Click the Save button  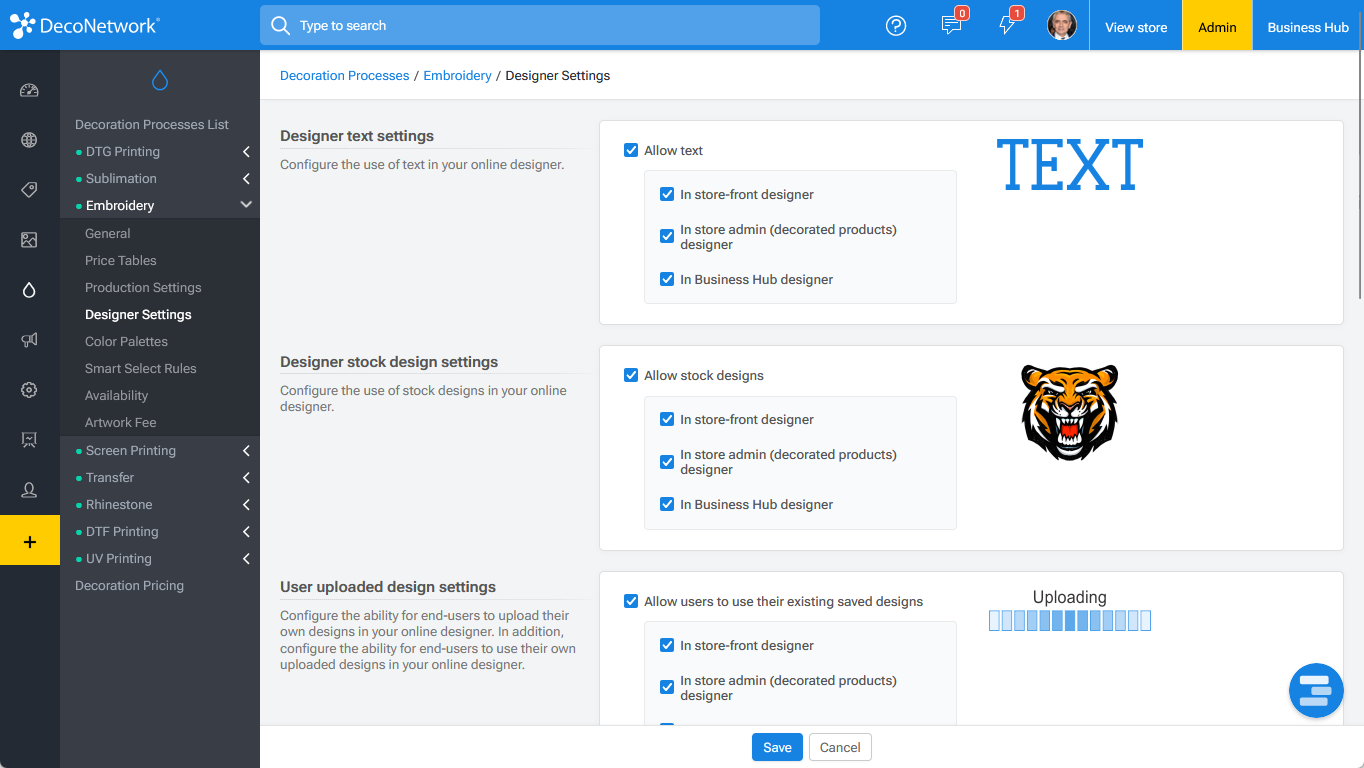click(777, 747)
